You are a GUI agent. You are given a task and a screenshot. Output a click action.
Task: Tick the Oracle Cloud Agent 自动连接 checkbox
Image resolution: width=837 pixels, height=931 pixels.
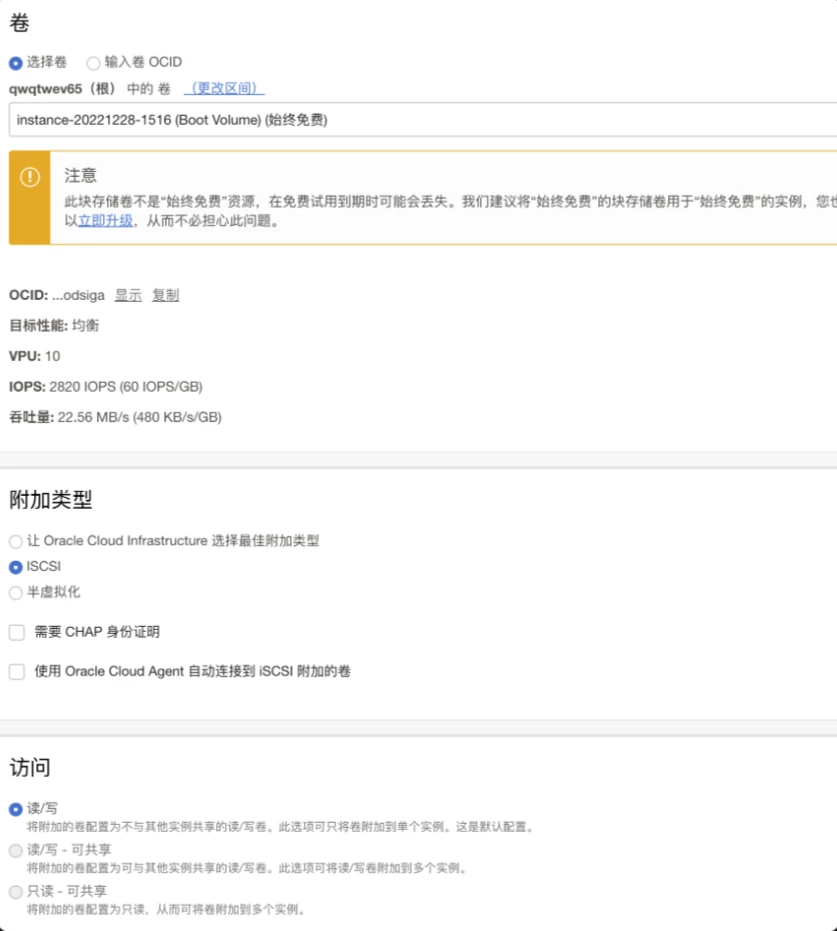pos(17,672)
